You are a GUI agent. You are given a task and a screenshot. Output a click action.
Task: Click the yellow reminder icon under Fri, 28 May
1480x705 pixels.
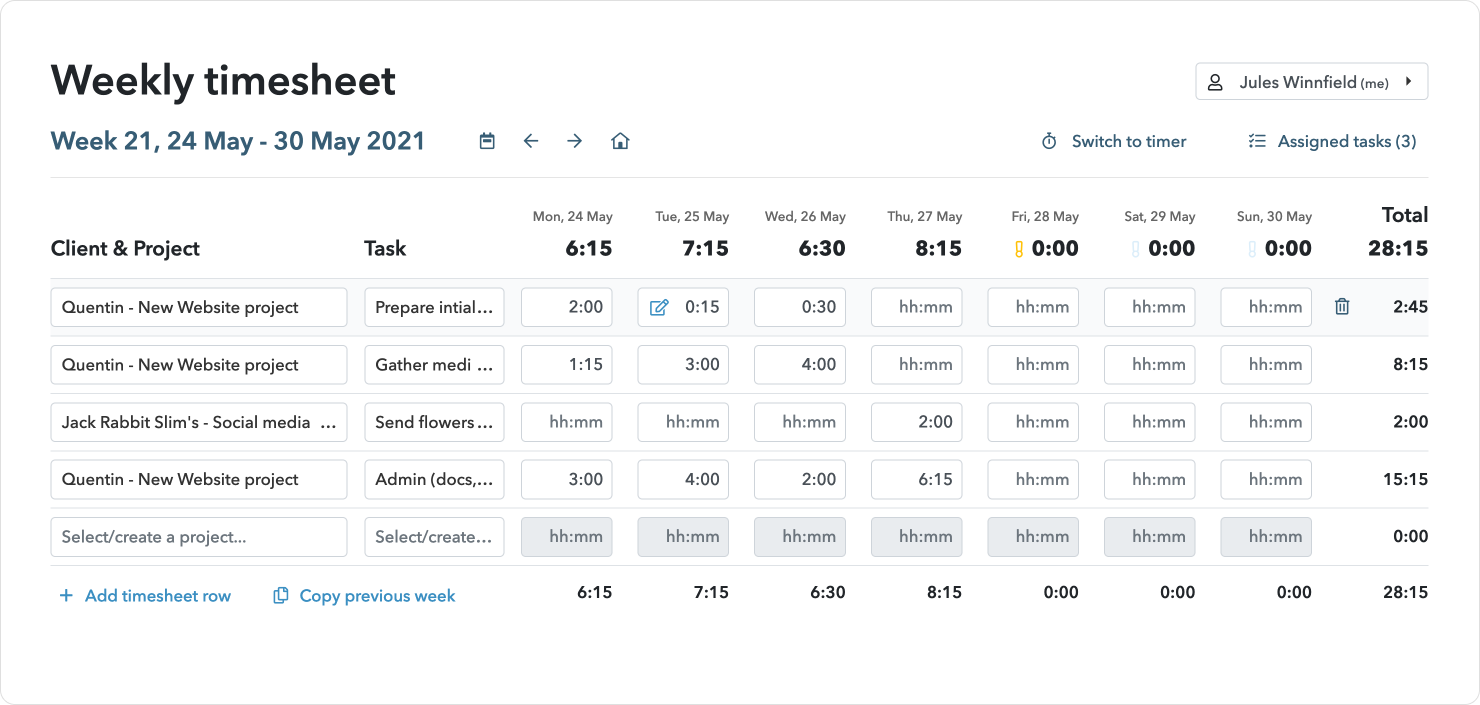(x=1017, y=248)
